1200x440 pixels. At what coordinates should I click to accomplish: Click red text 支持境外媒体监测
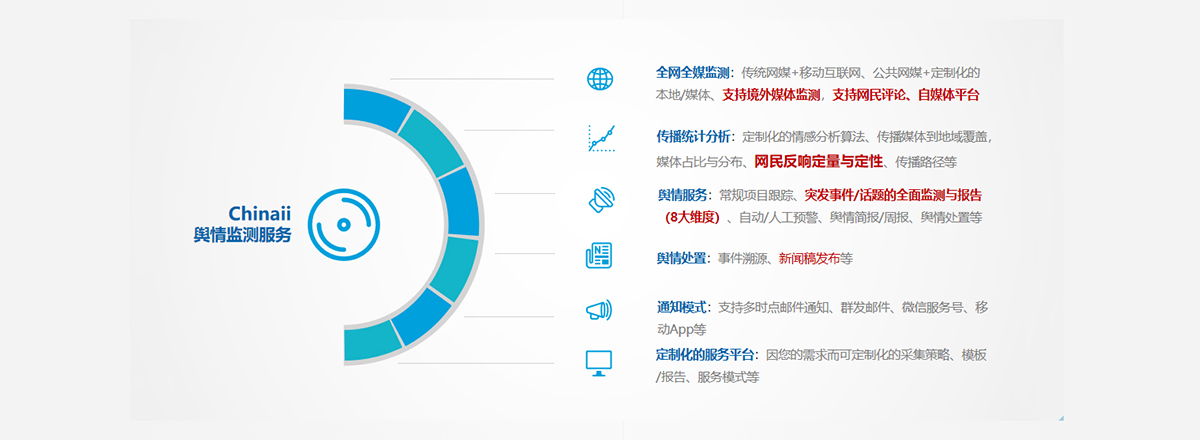point(771,95)
